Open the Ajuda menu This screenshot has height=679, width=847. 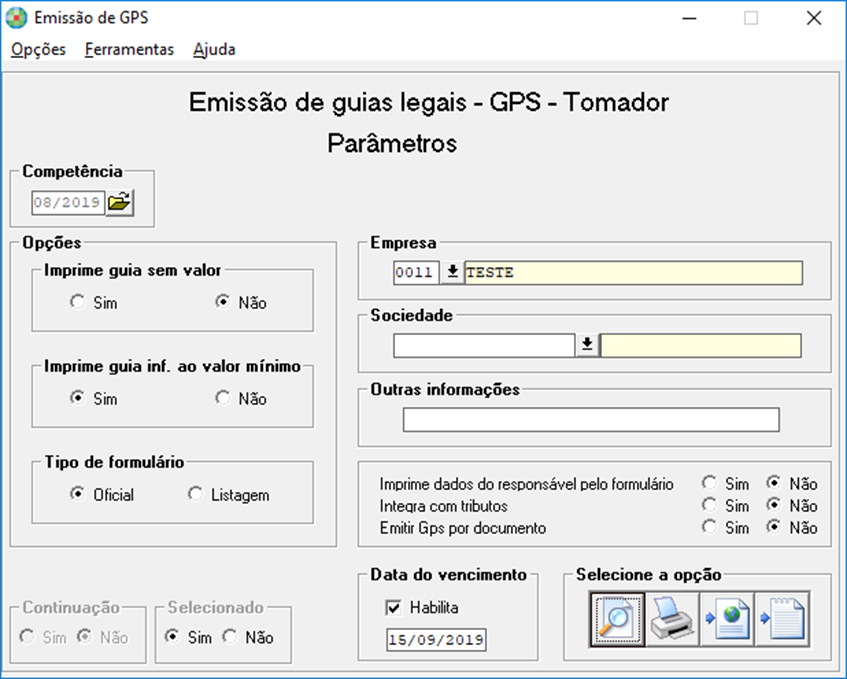coord(214,50)
